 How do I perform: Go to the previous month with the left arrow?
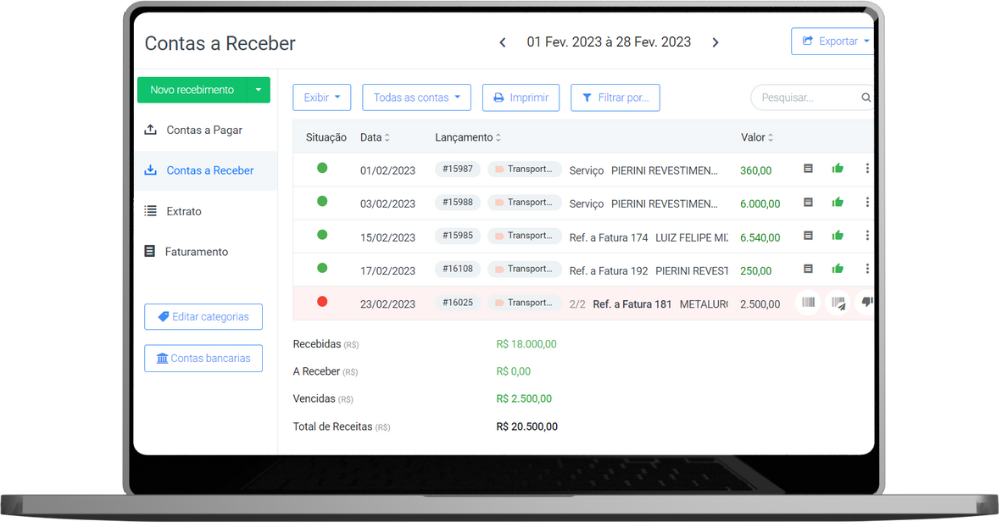pos(502,42)
